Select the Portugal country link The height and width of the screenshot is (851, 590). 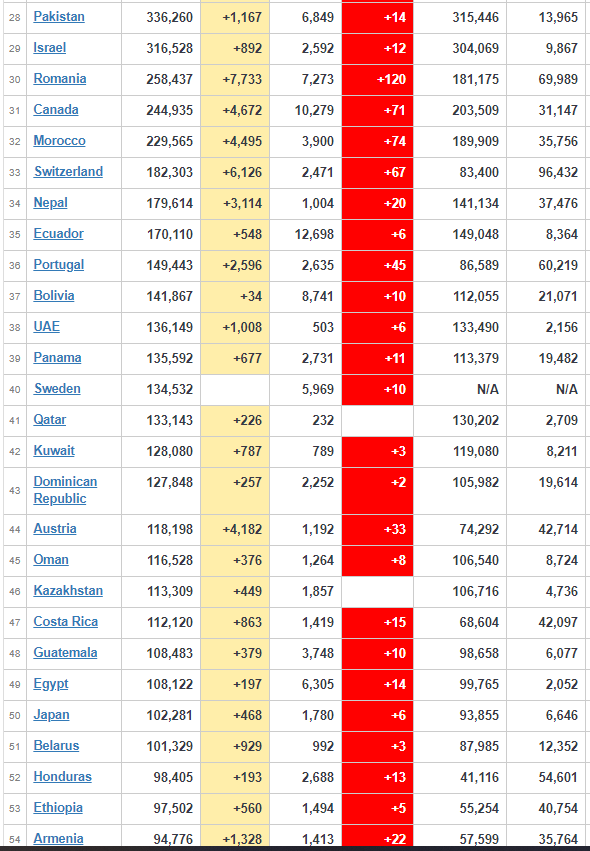click(x=59, y=265)
